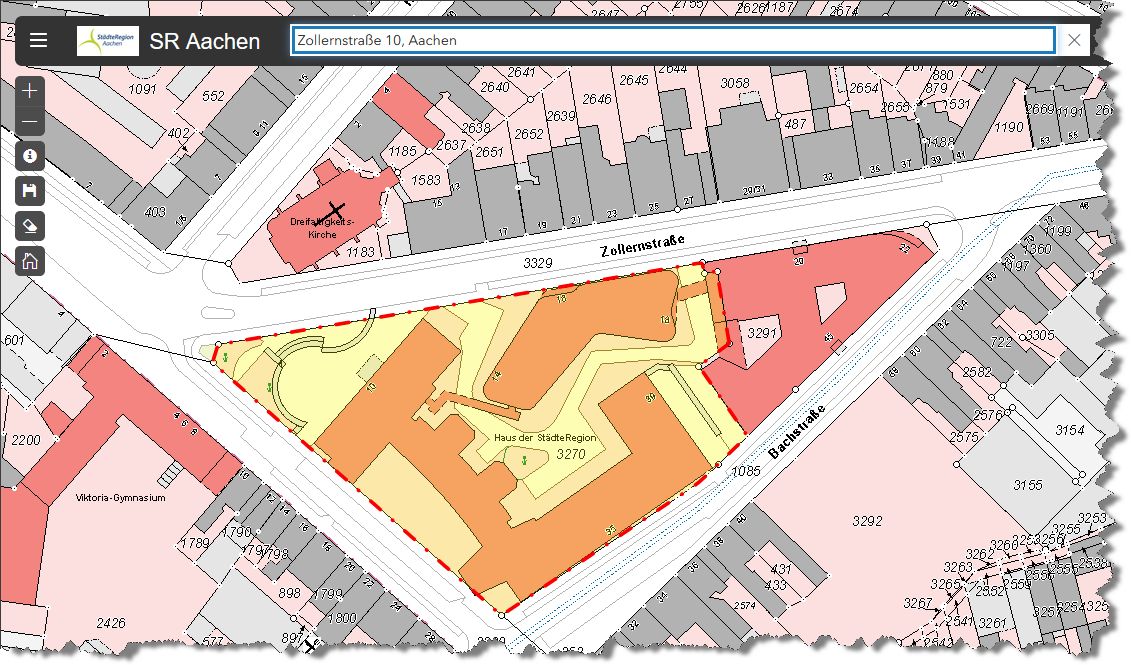The width and height of the screenshot is (1131, 665).
Task: Select parcel number 2426
Action: [x=111, y=622]
